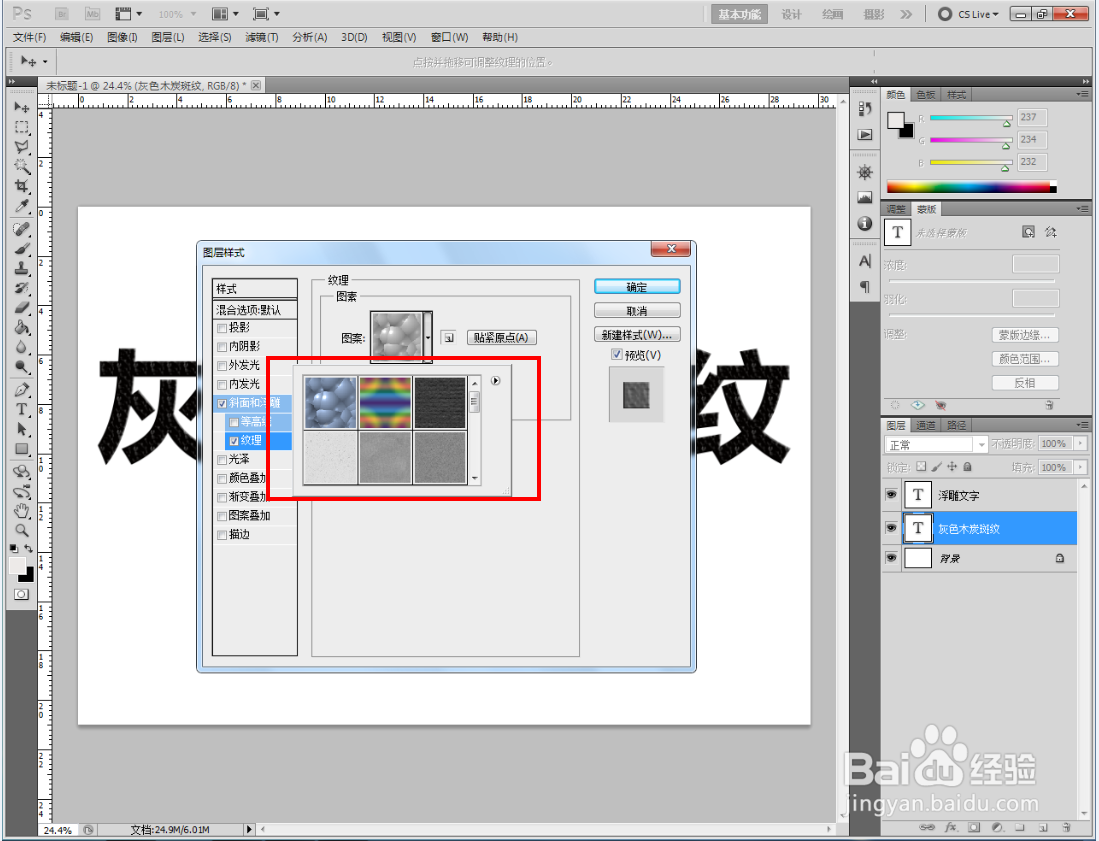Viewport: 1099px width, 841px height.
Task: Uncheck the 纹理 texture checkbox
Action: [234, 441]
